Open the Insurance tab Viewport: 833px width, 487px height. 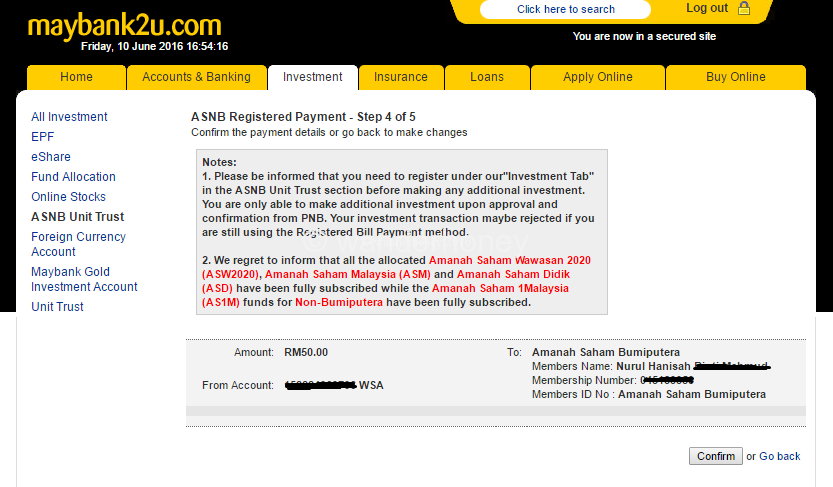click(x=401, y=77)
